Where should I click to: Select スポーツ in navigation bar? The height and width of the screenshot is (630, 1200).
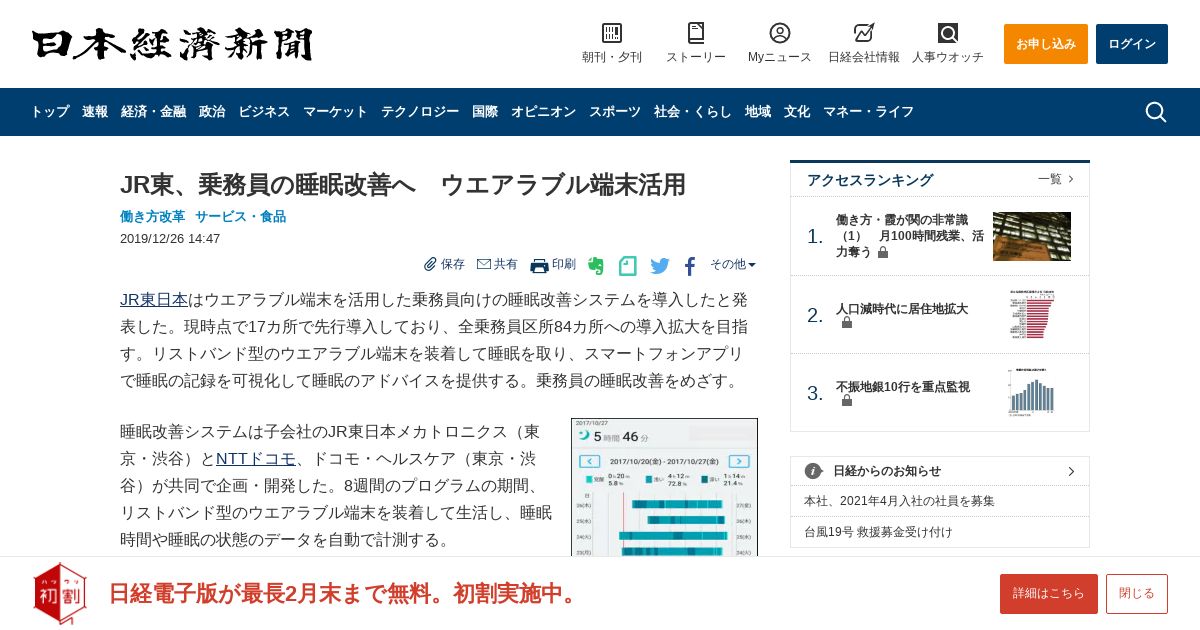pyautogui.click(x=615, y=112)
